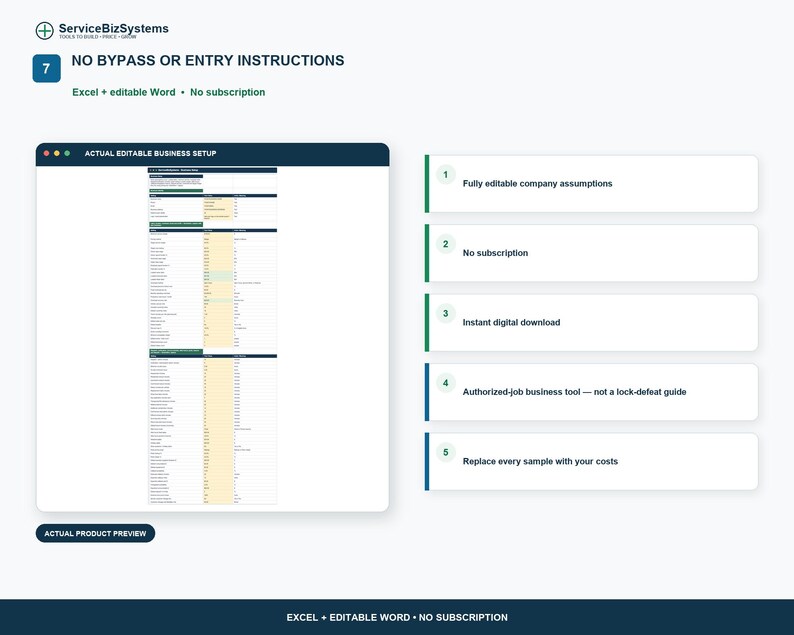Click the green dot in preview window header

[67, 153]
